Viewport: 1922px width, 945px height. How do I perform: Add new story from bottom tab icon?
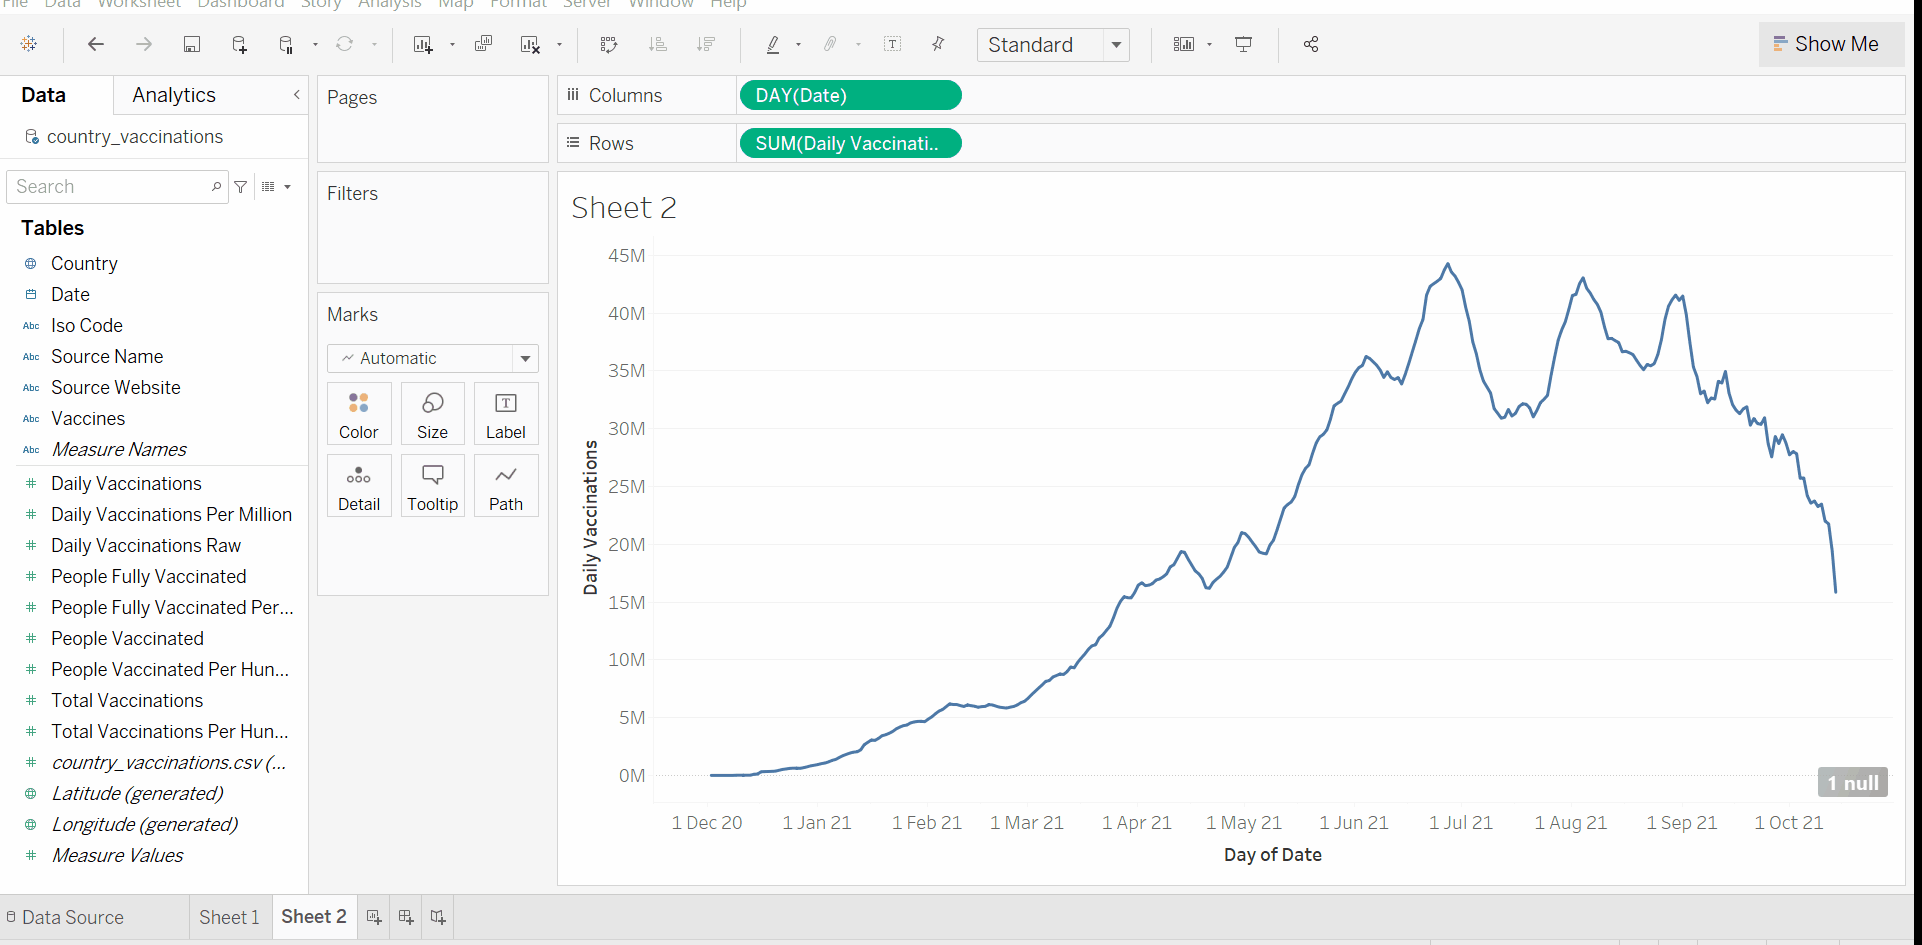tap(438, 917)
